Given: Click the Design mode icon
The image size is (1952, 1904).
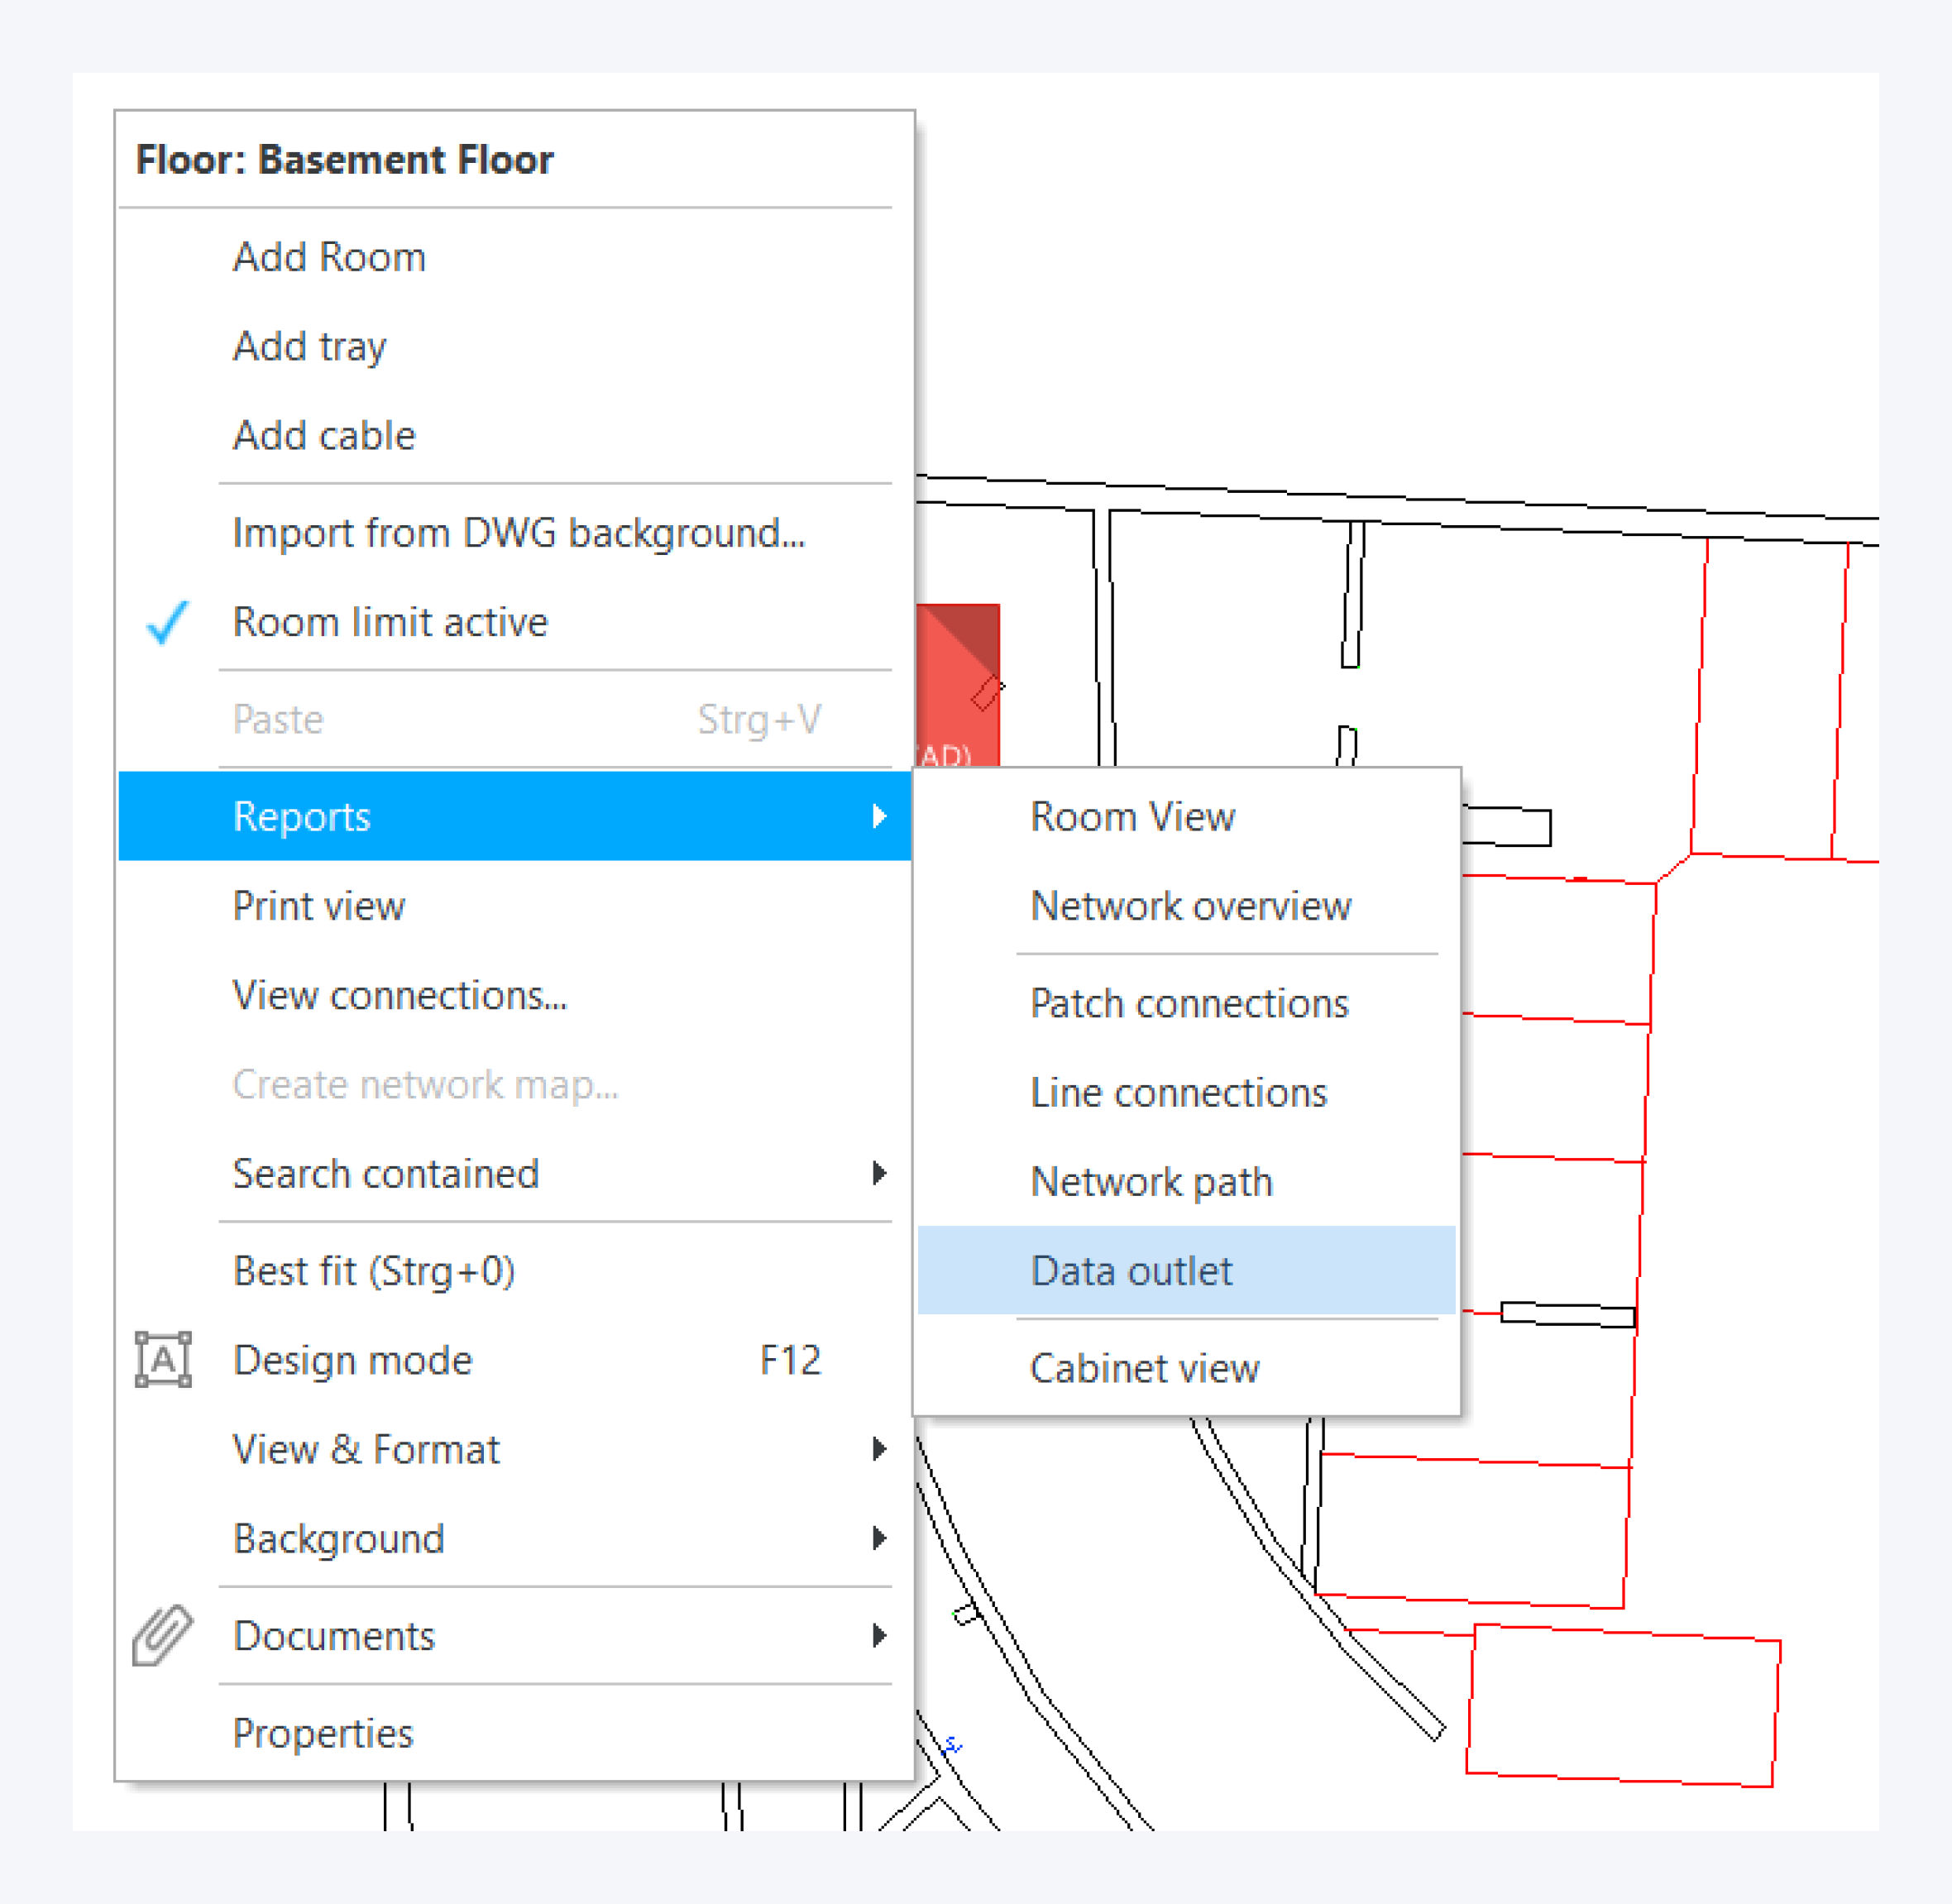Looking at the screenshot, I should [x=163, y=1360].
